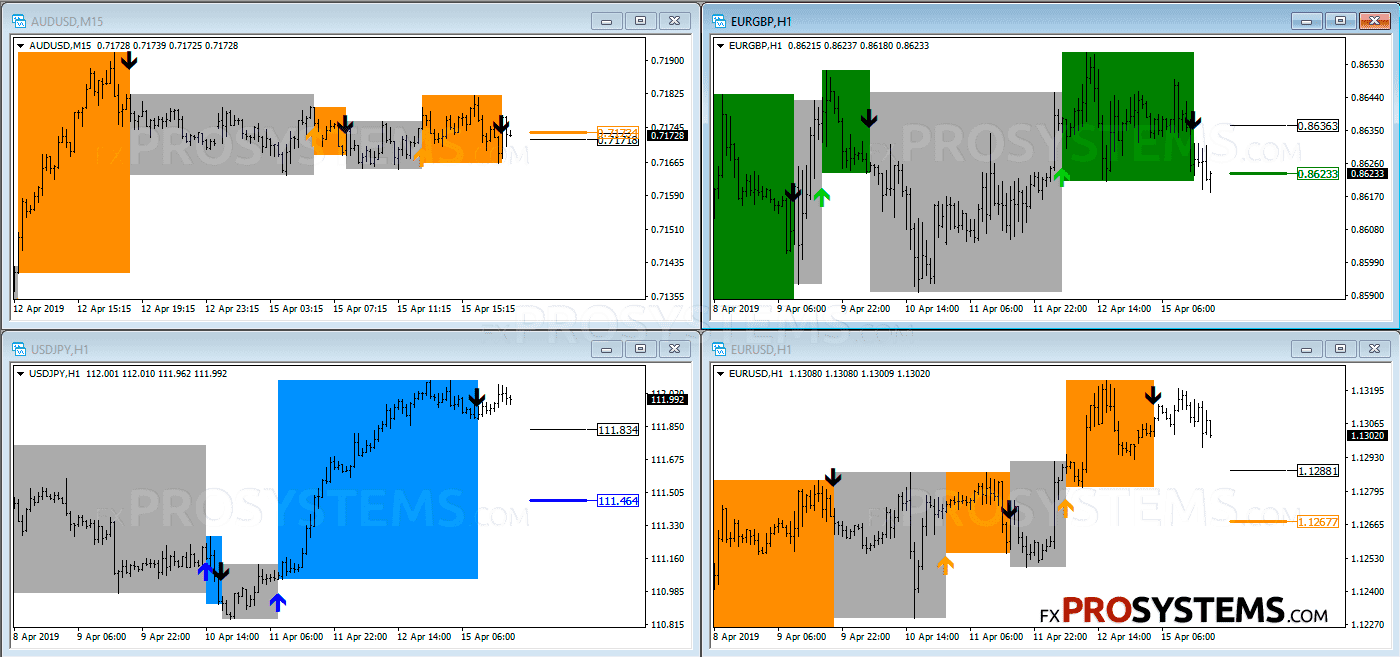Click the 0.86363 level label on EURGBP chart
The image size is (1400, 657).
pyautogui.click(x=1317, y=126)
